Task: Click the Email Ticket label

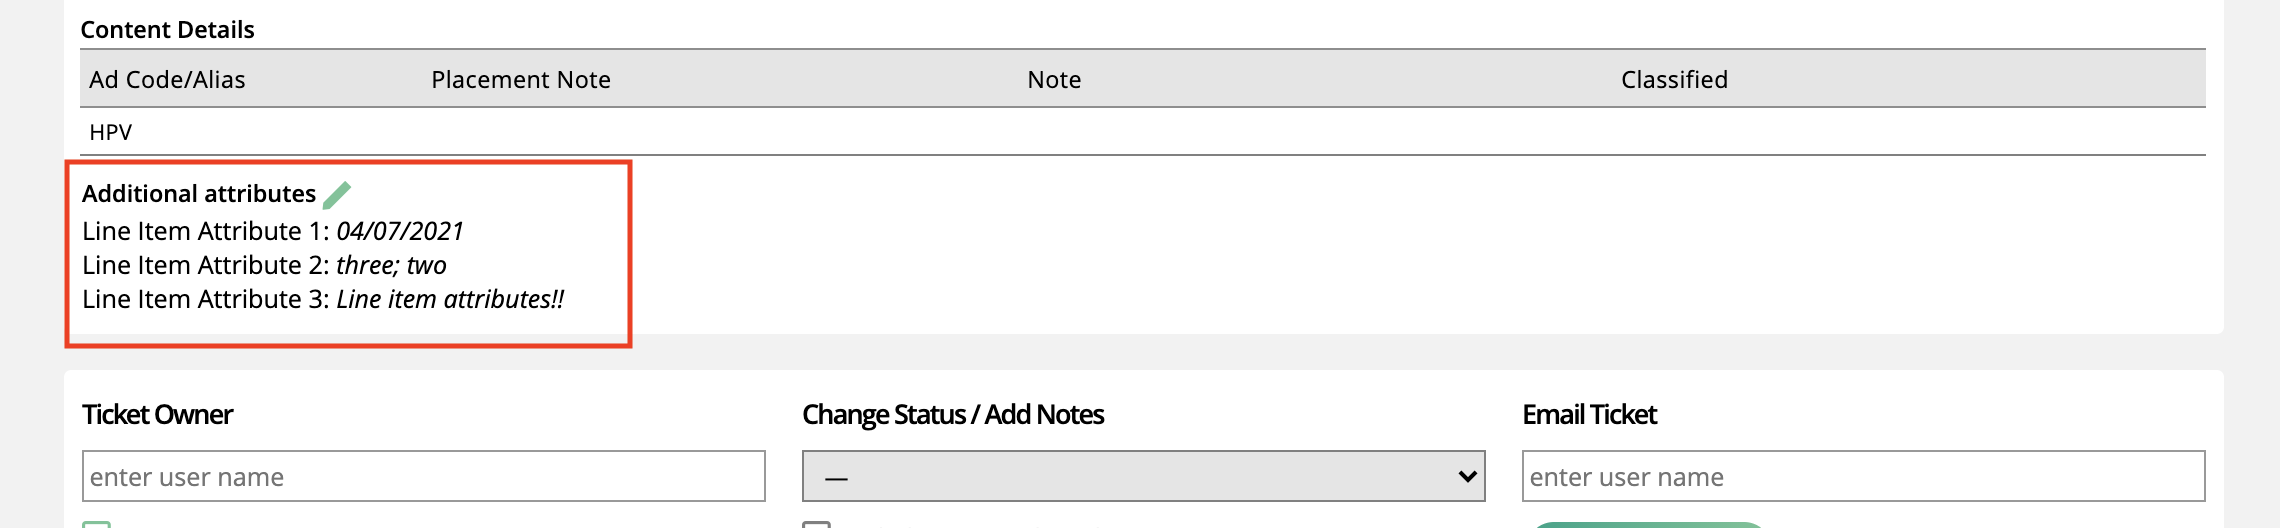Action: [x=1589, y=414]
